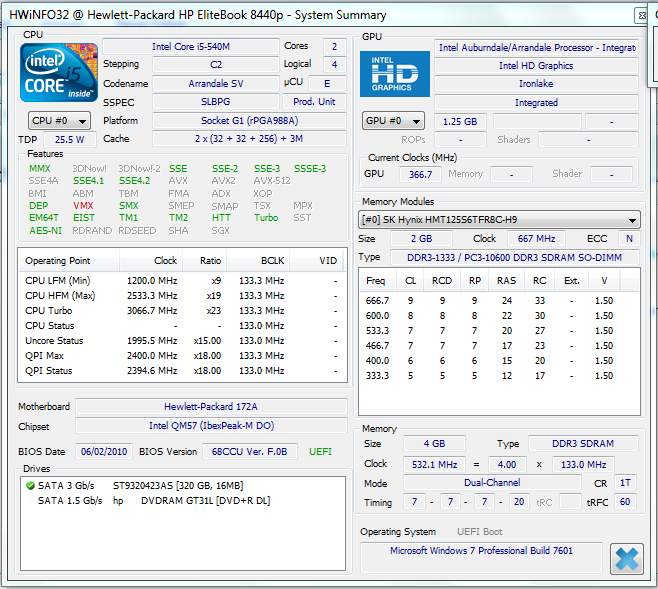Image resolution: width=658 pixels, height=589 pixels.
Task: Select the 533.3 frequency timing row
Action: (499, 331)
